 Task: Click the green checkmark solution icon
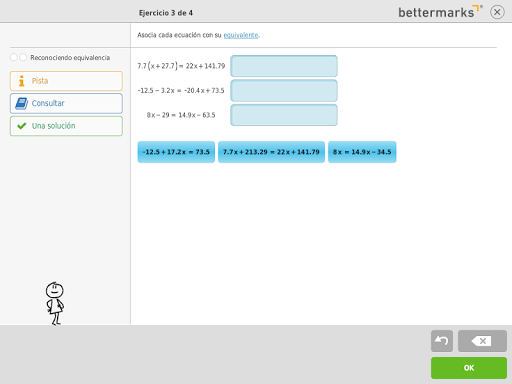(x=22, y=126)
